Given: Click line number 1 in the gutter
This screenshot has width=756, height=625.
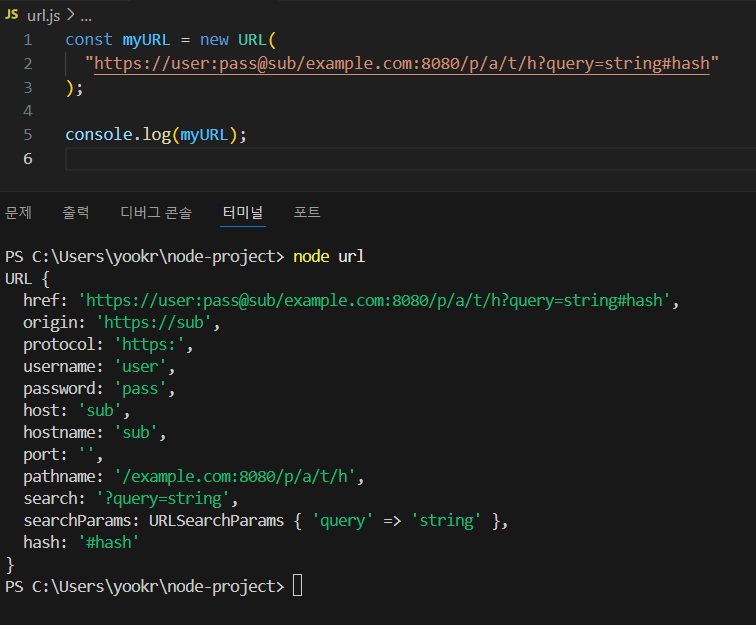Looking at the screenshot, I should (28, 40).
